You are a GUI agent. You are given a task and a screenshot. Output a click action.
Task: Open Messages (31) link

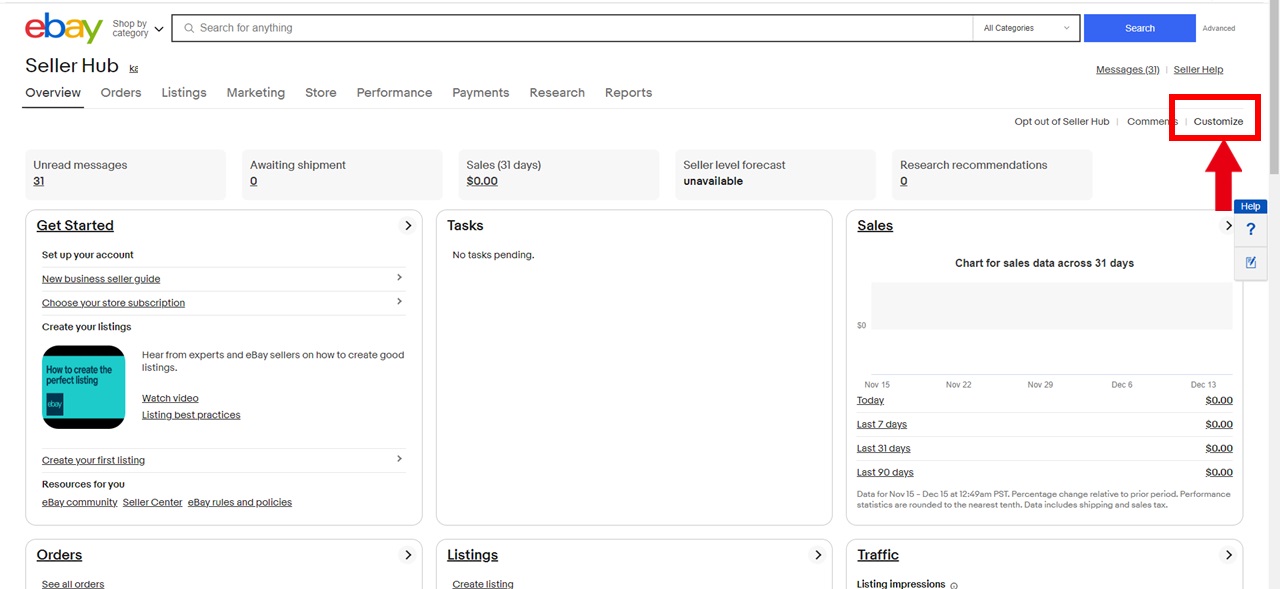pyautogui.click(x=1127, y=70)
